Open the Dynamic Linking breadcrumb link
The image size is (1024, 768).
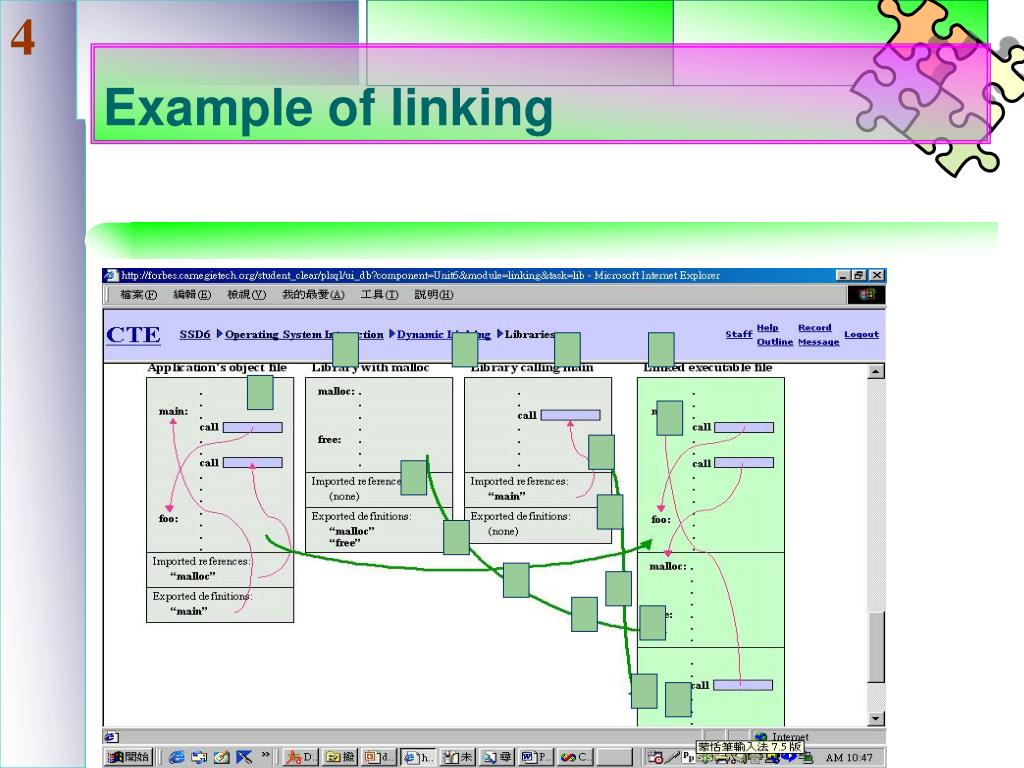coord(443,334)
